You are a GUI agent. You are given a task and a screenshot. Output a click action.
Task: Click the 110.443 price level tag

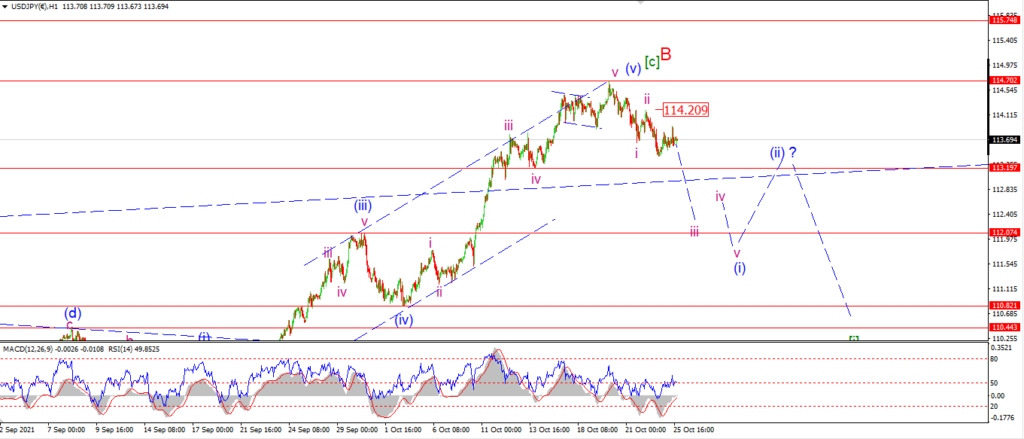pyautogui.click(x=1003, y=327)
